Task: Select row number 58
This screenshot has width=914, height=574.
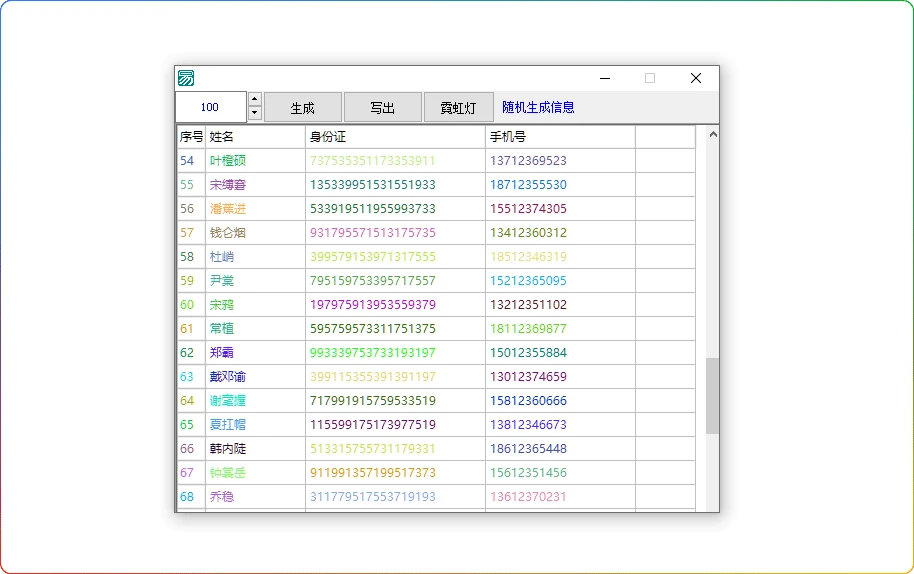Action: [x=191, y=256]
